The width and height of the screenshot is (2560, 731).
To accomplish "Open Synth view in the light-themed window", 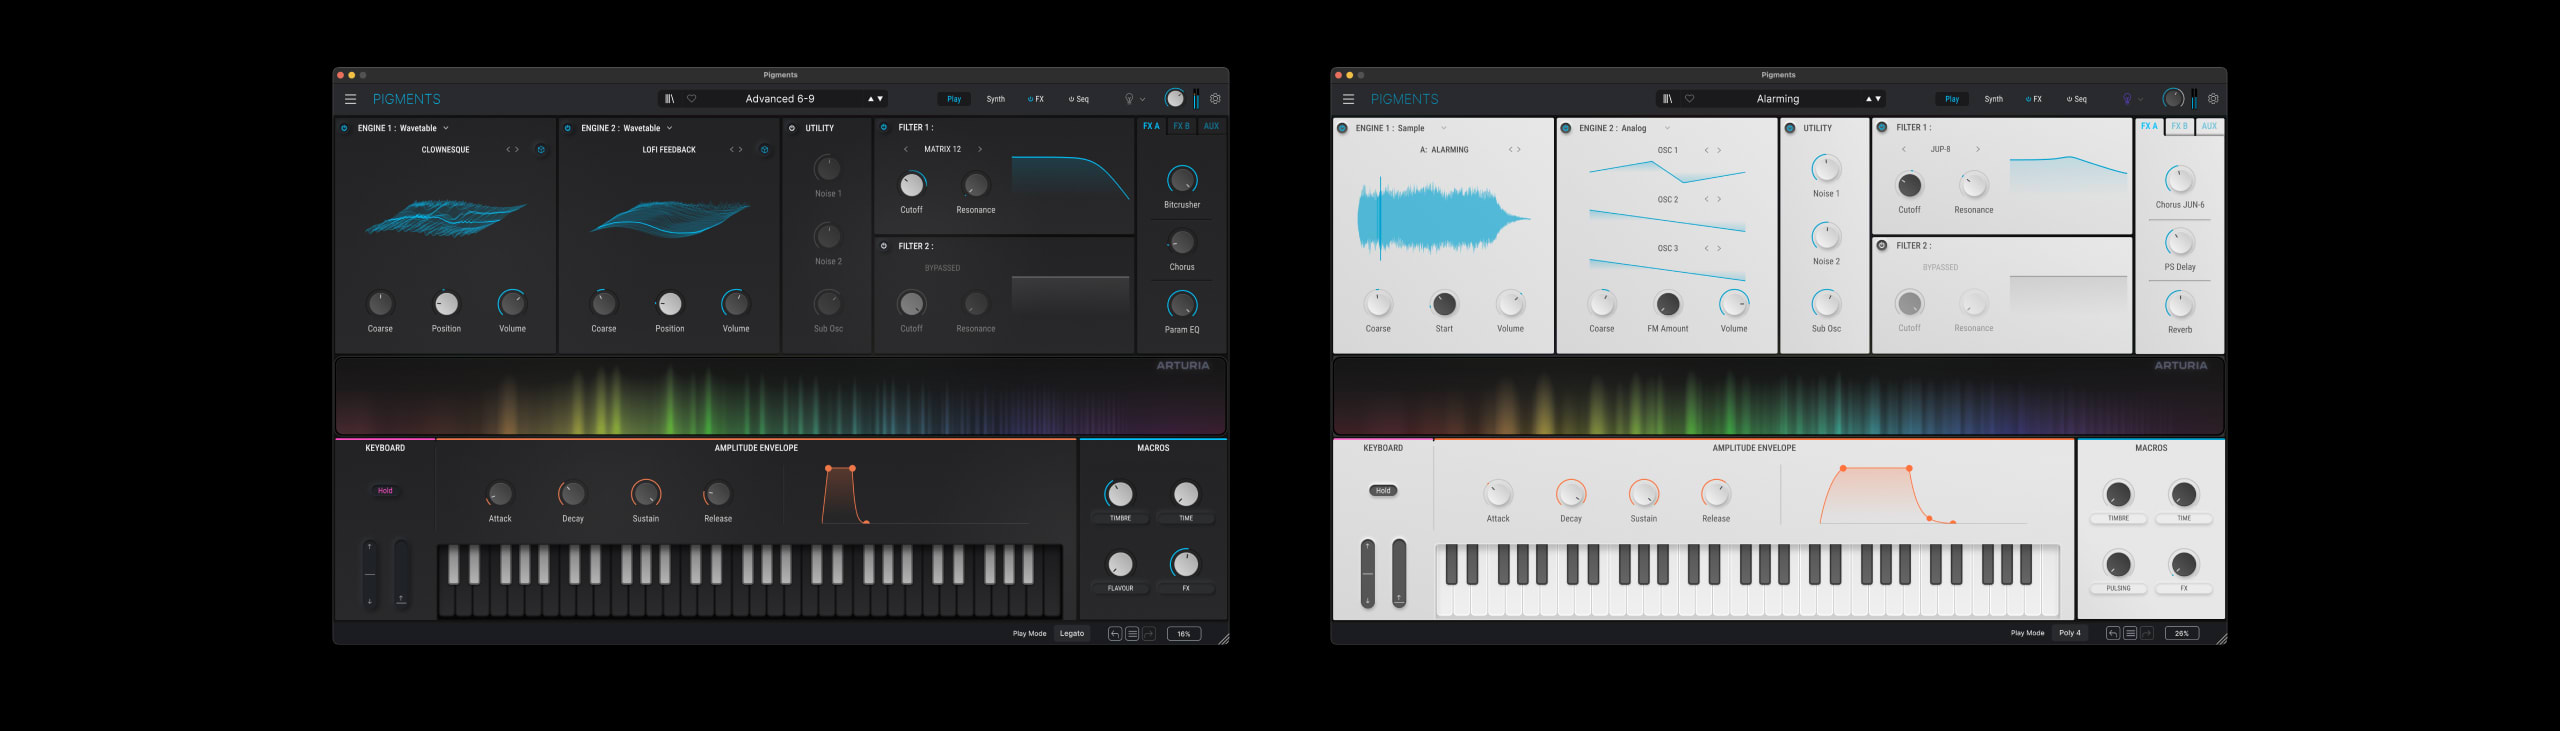I will click(1993, 99).
